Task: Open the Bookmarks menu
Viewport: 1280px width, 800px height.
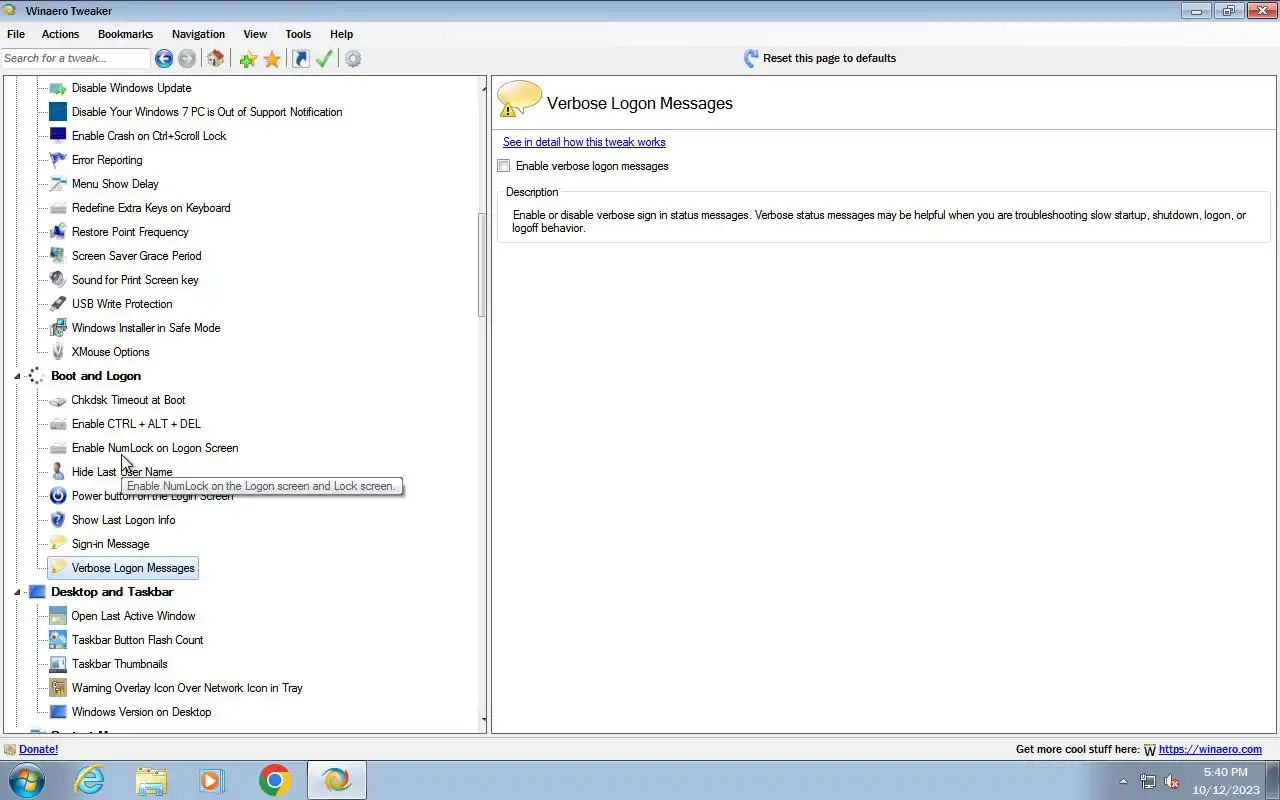Action: click(x=125, y=34)
